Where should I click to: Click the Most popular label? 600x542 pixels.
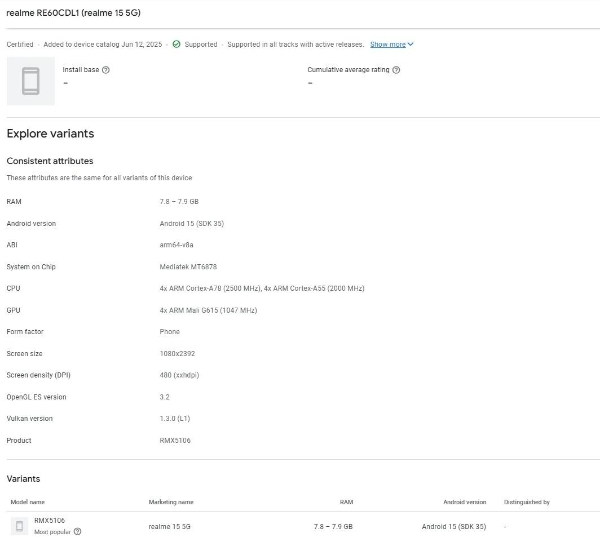point(52,532)
